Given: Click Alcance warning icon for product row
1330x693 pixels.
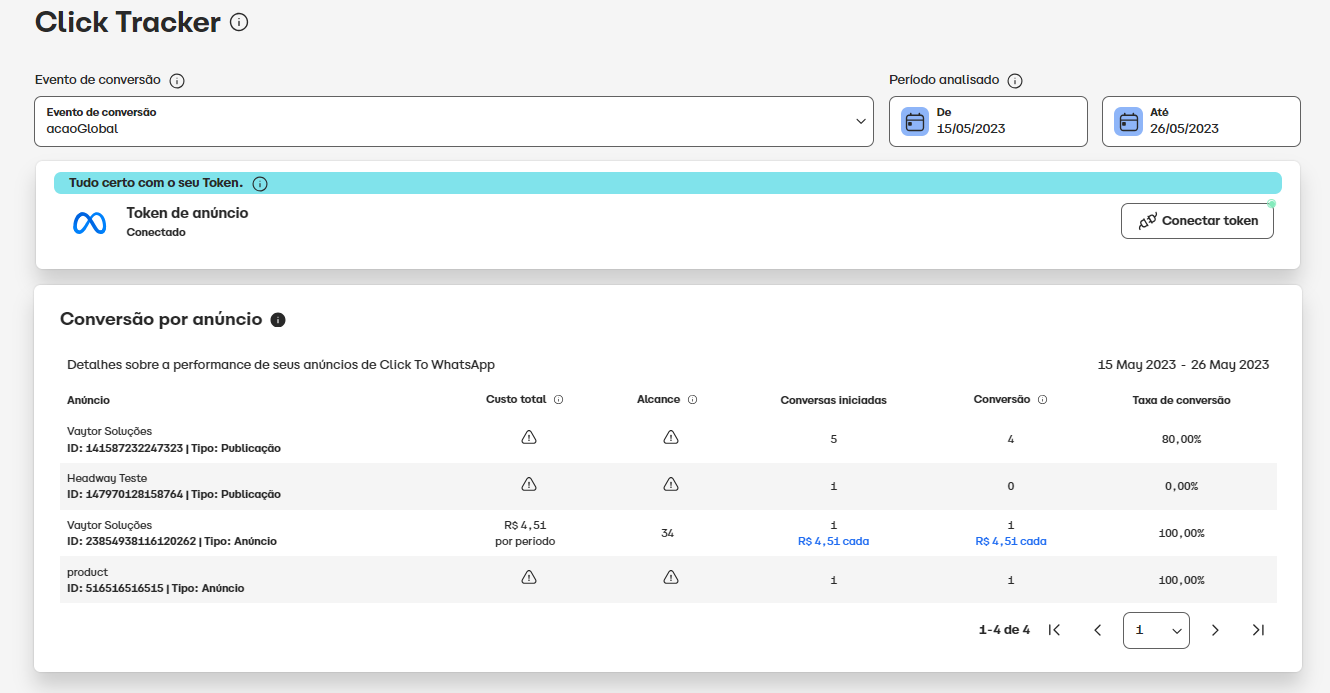Looking at the screenshot, I should [671, 578].
